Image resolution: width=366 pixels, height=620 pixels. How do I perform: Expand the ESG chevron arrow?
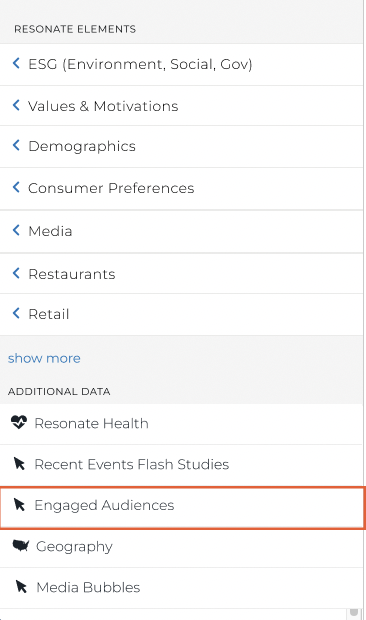[x=16, y=63]
